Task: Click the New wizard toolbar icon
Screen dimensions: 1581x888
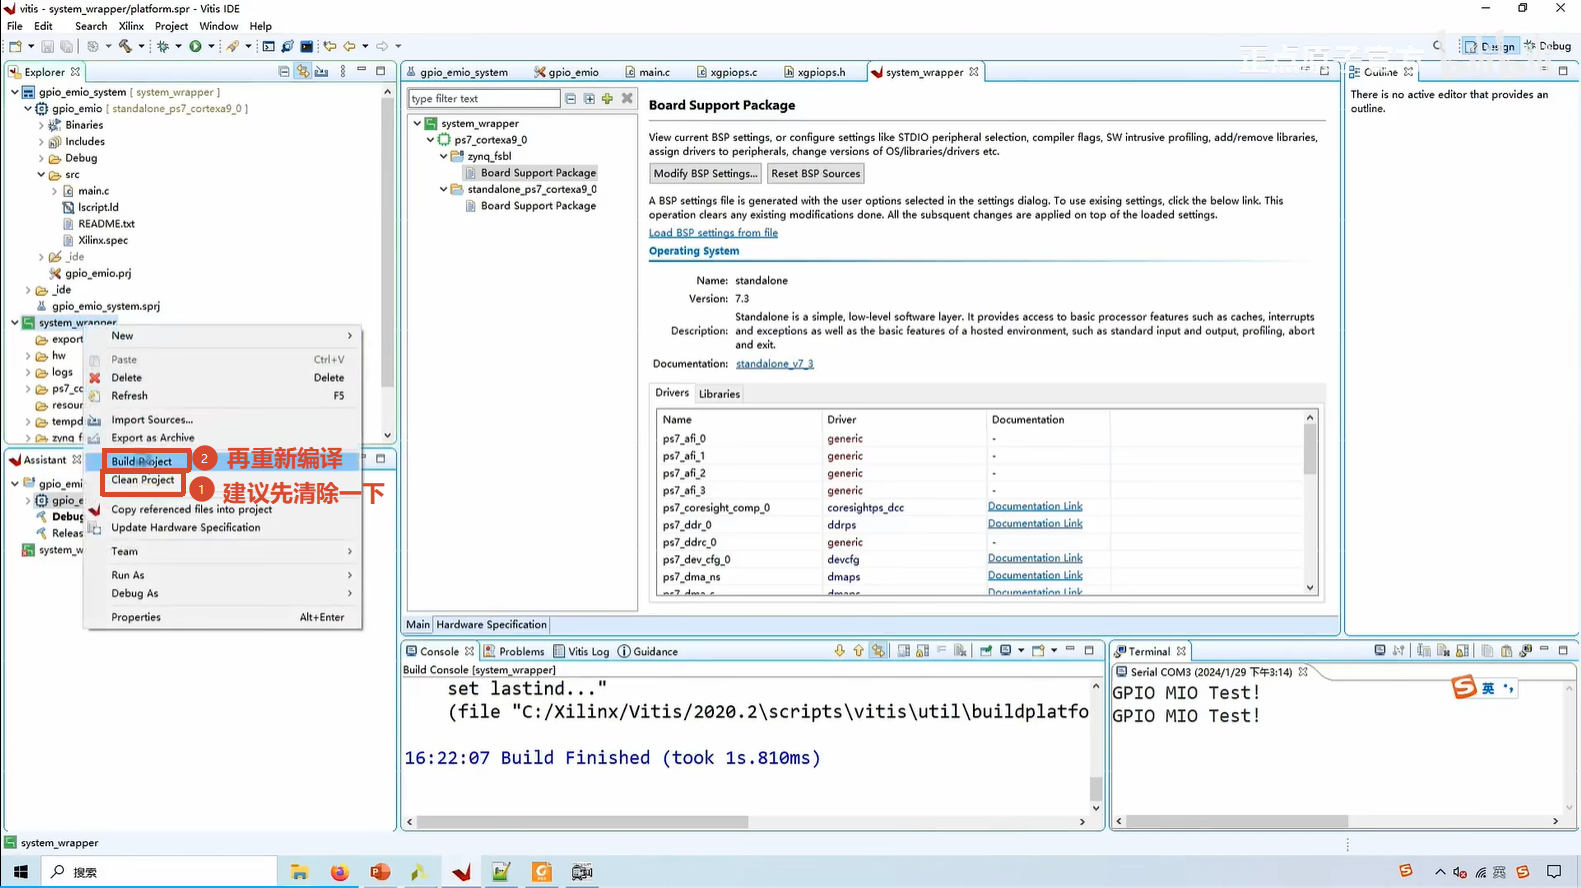Action: tap(15, 46)
